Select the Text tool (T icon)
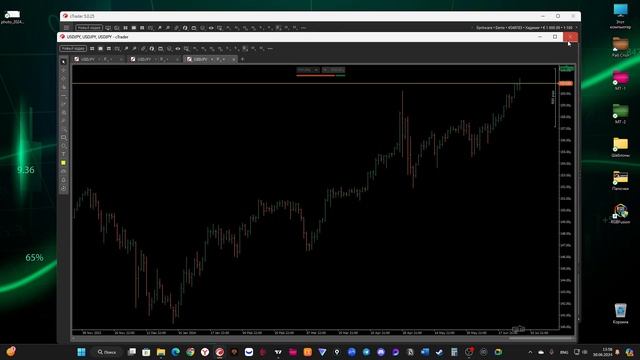The image size is (640, 360). click(x=63, y=154)
